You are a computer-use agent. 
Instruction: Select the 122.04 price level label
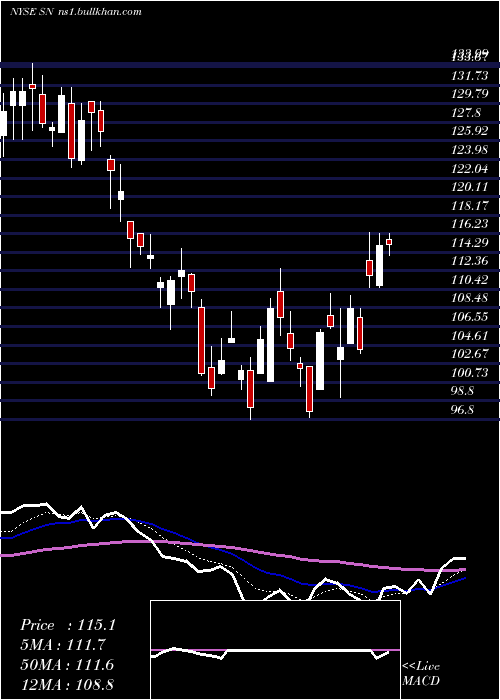(x=469, y=169)
